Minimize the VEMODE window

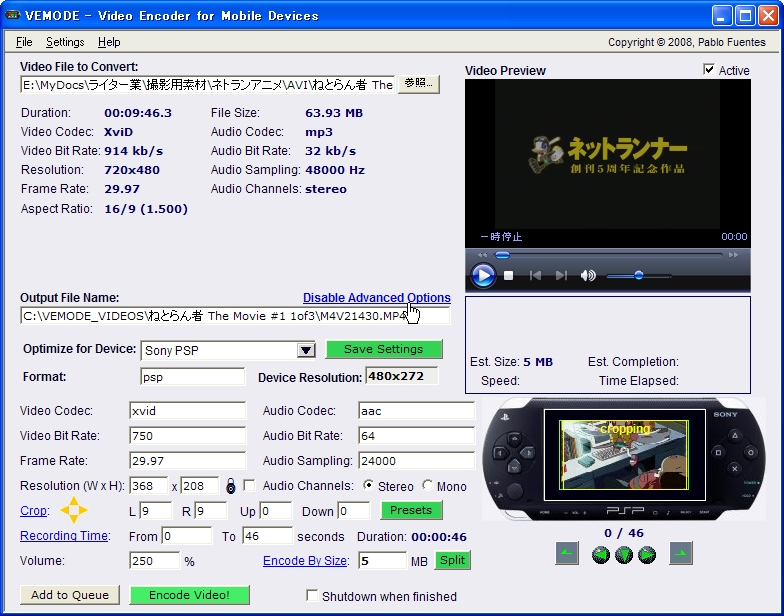click(722, 16)
